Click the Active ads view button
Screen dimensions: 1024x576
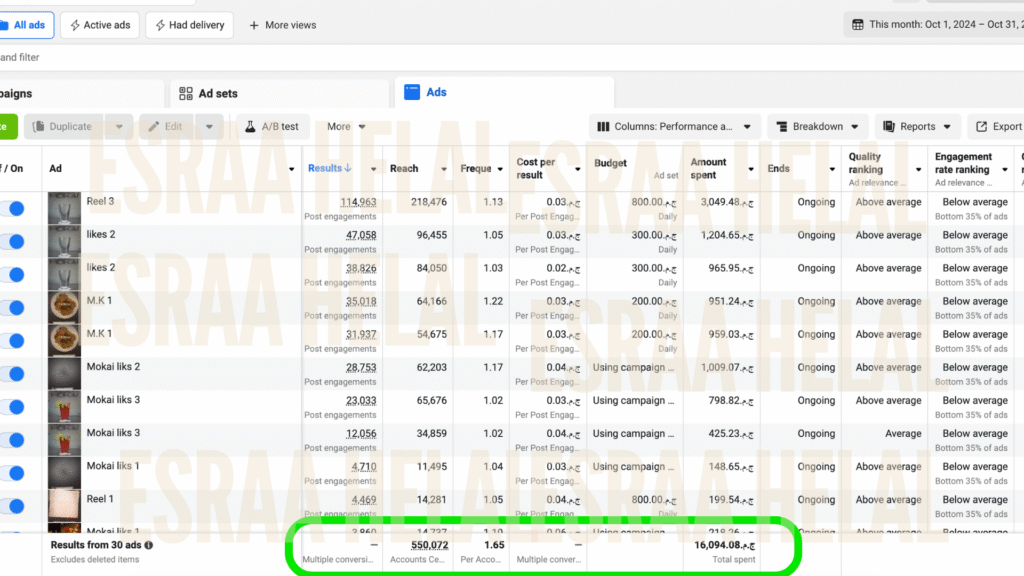[x=100, y=25]
